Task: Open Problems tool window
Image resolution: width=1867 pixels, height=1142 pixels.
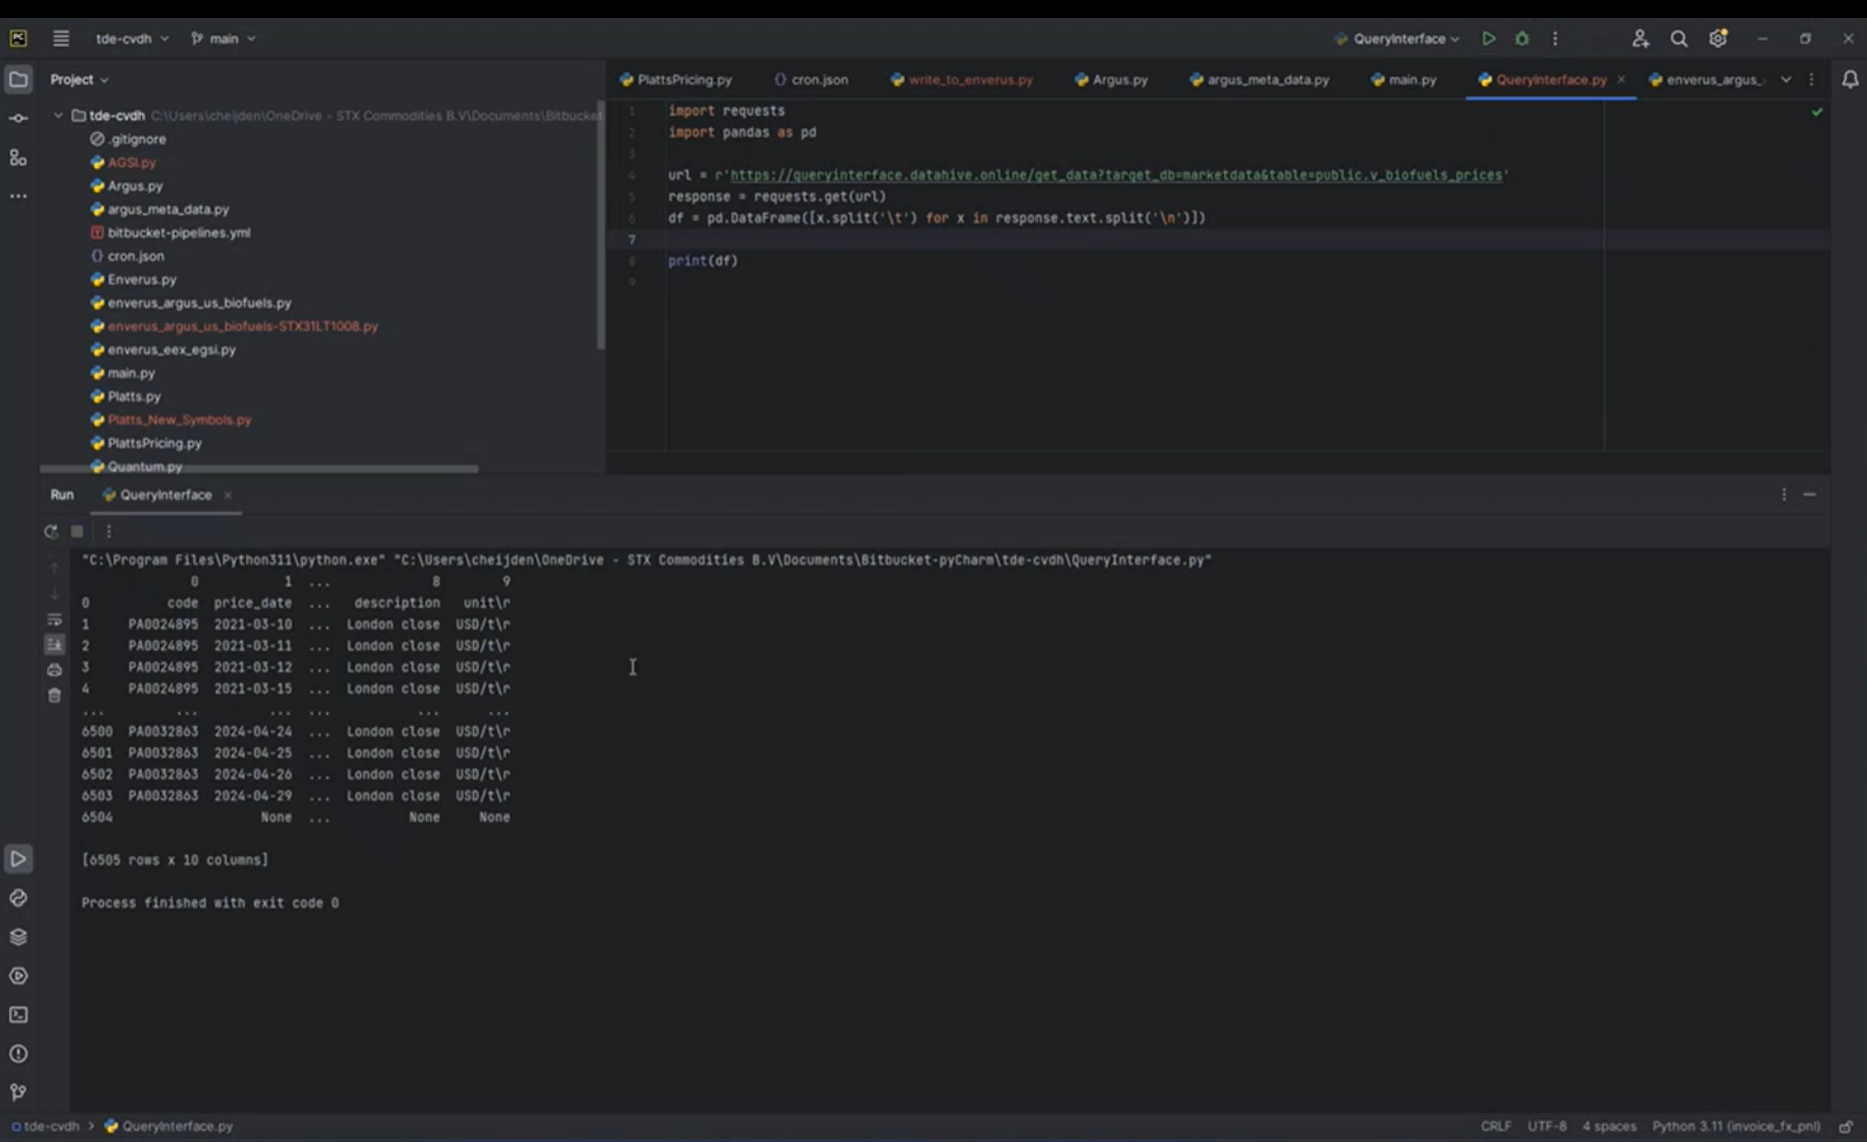Action: point(18,1054)
